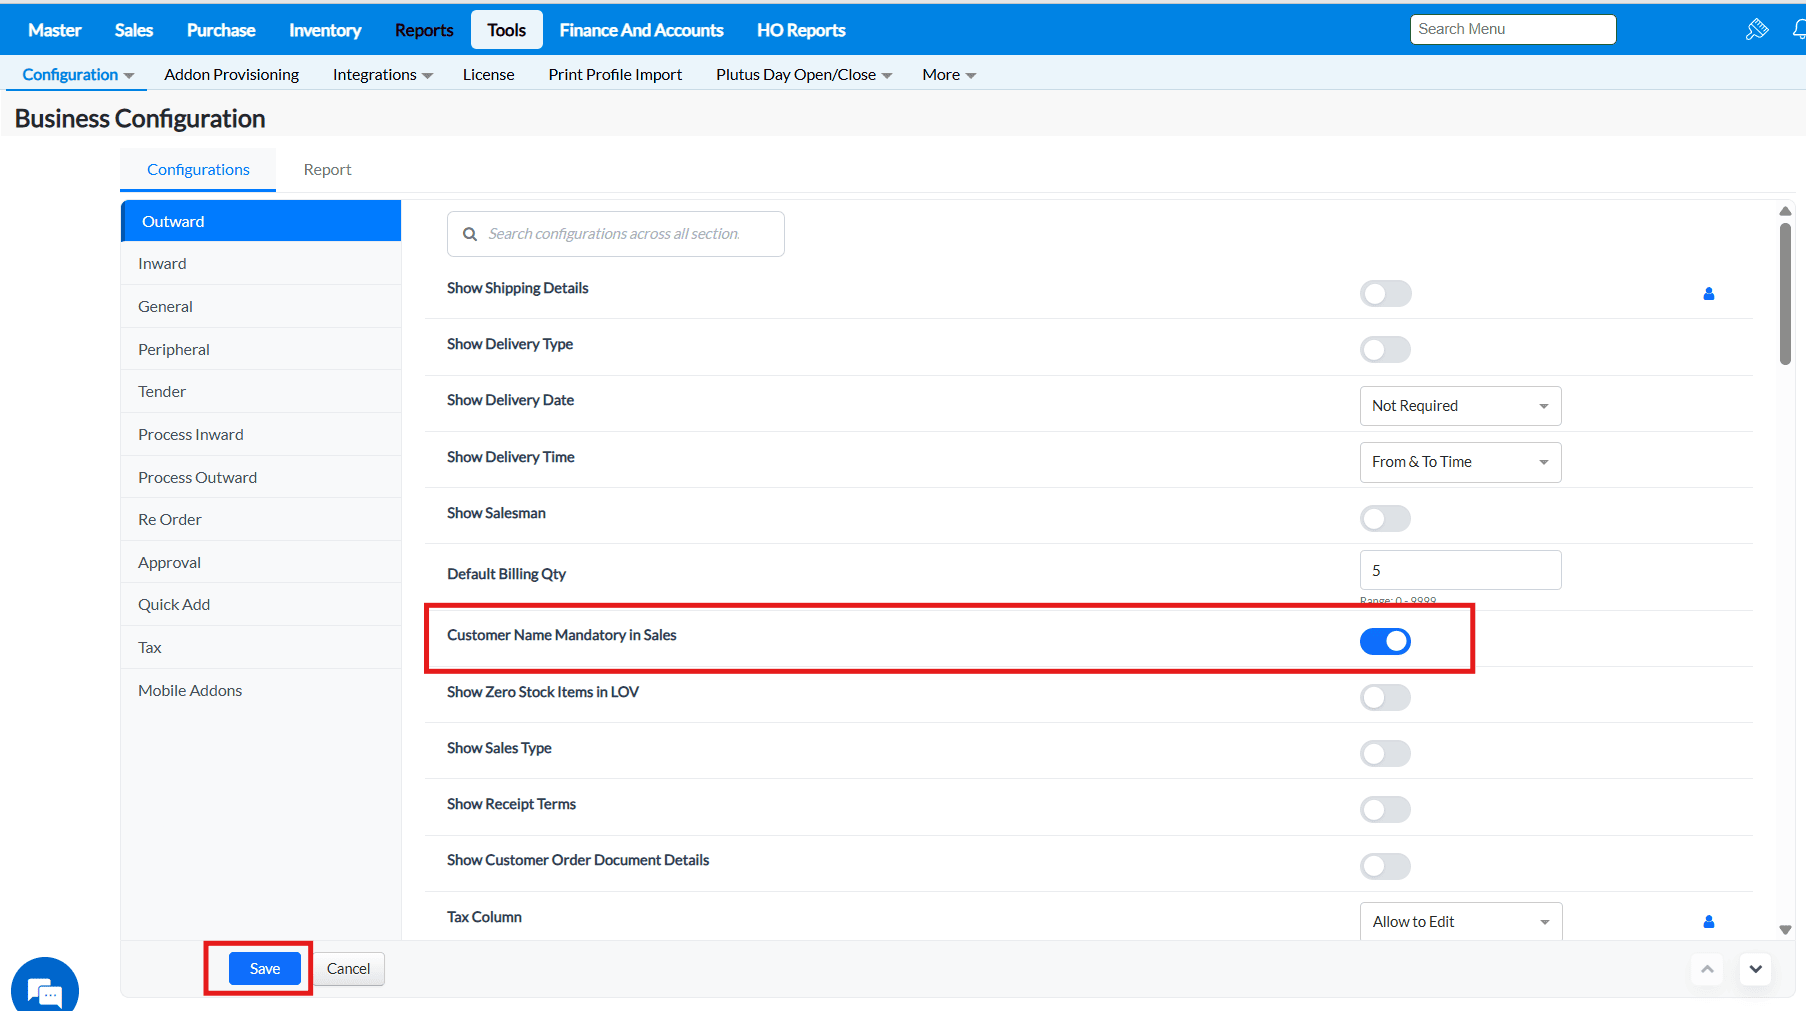Image resolution: width=1806 pixels, height=1011 pixels.
Task: Disable Customer Name Mandatory in Sales
Action: (x=1385, y=641)
